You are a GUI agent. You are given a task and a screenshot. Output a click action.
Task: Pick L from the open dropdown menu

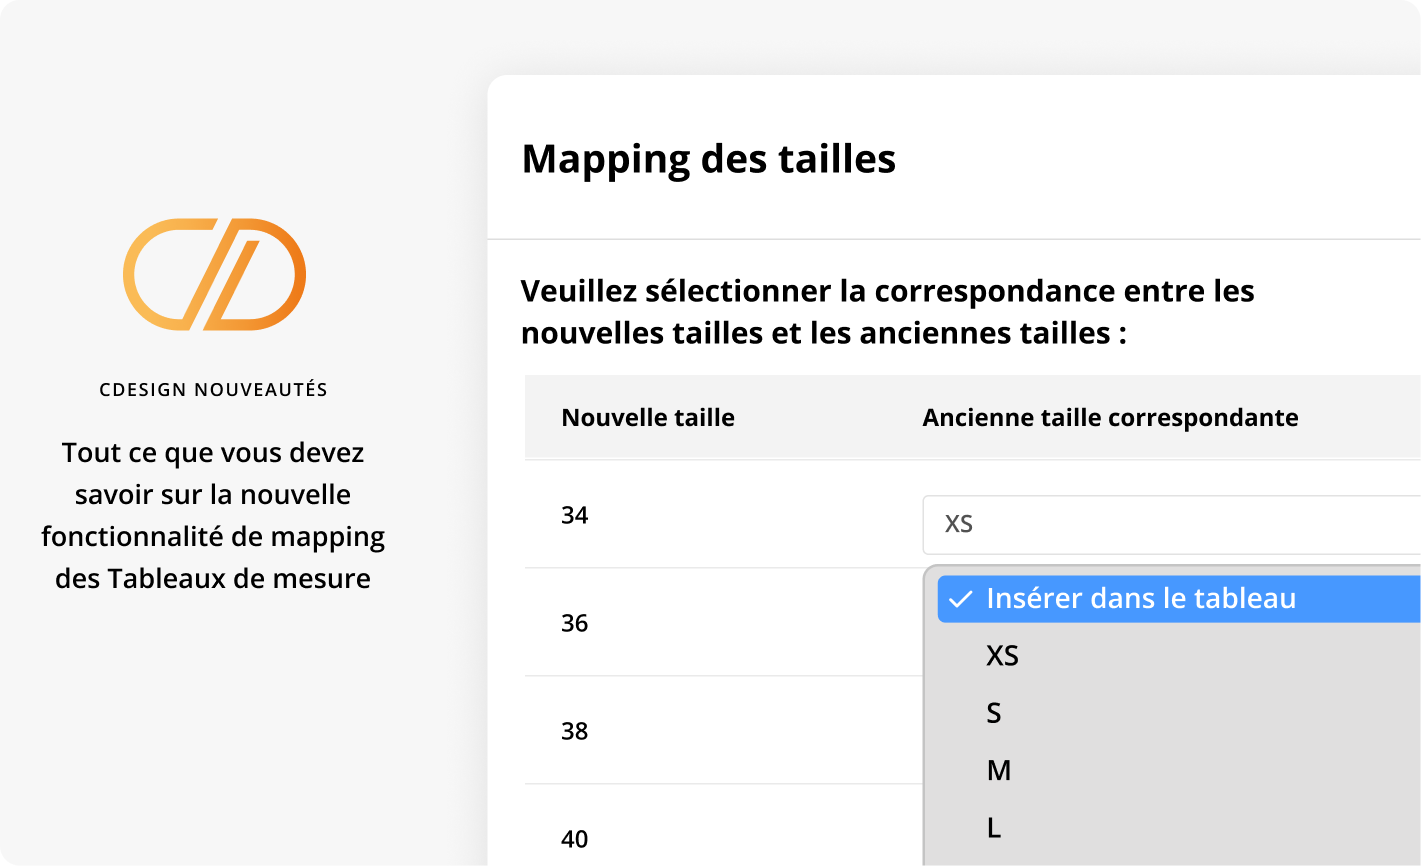(x=993, y=827)
